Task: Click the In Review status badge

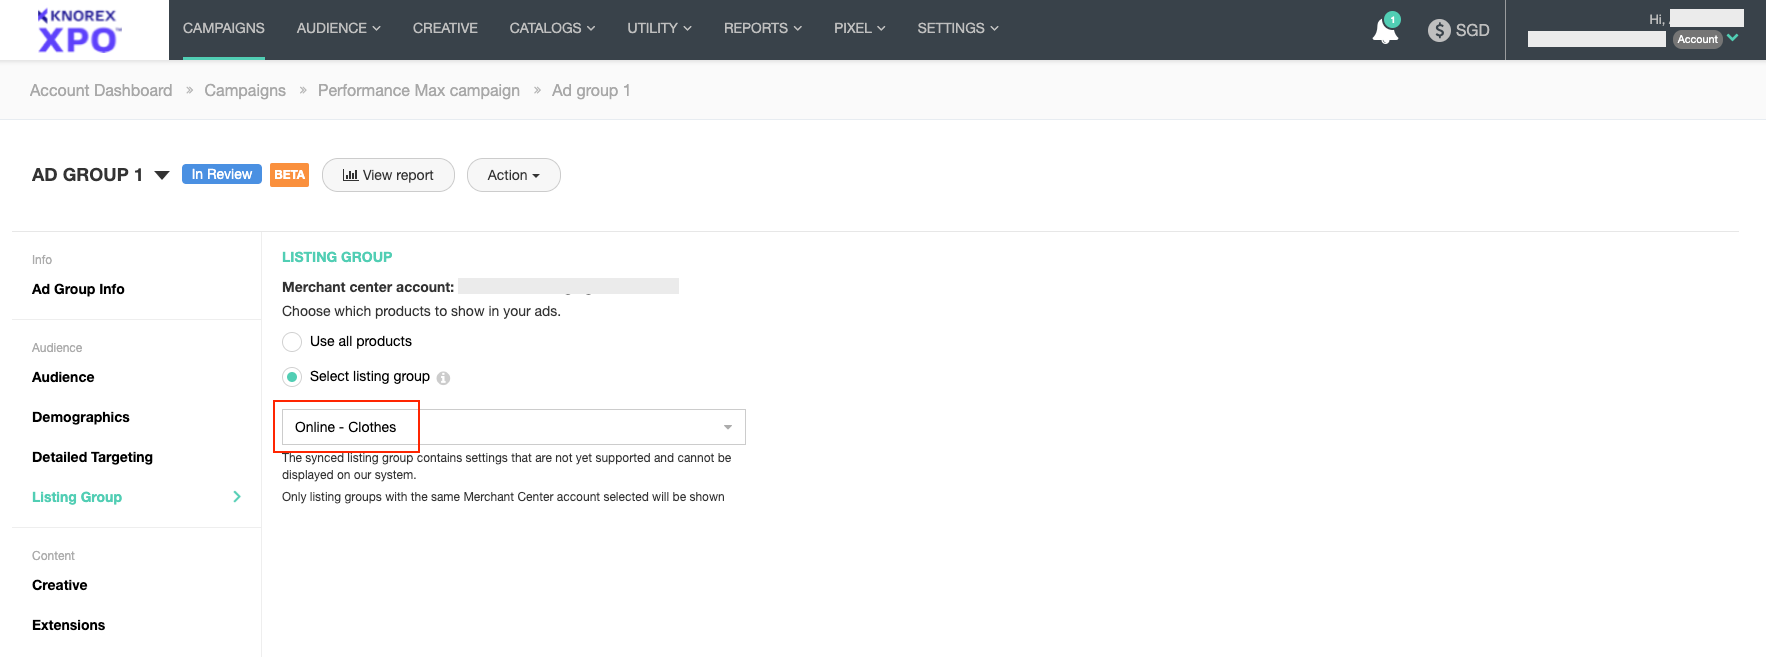Action: [221, 174]
